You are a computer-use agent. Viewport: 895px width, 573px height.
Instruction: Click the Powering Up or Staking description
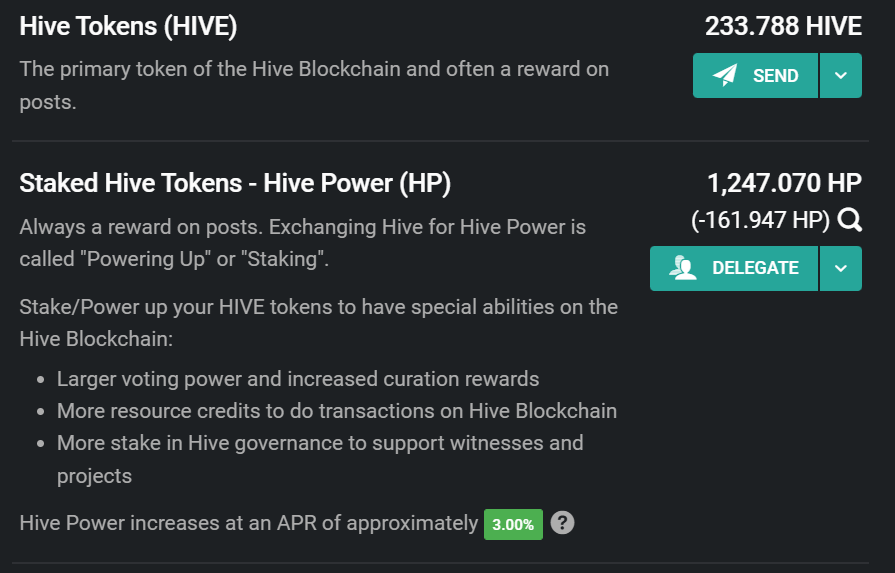(x=303, y=243)
